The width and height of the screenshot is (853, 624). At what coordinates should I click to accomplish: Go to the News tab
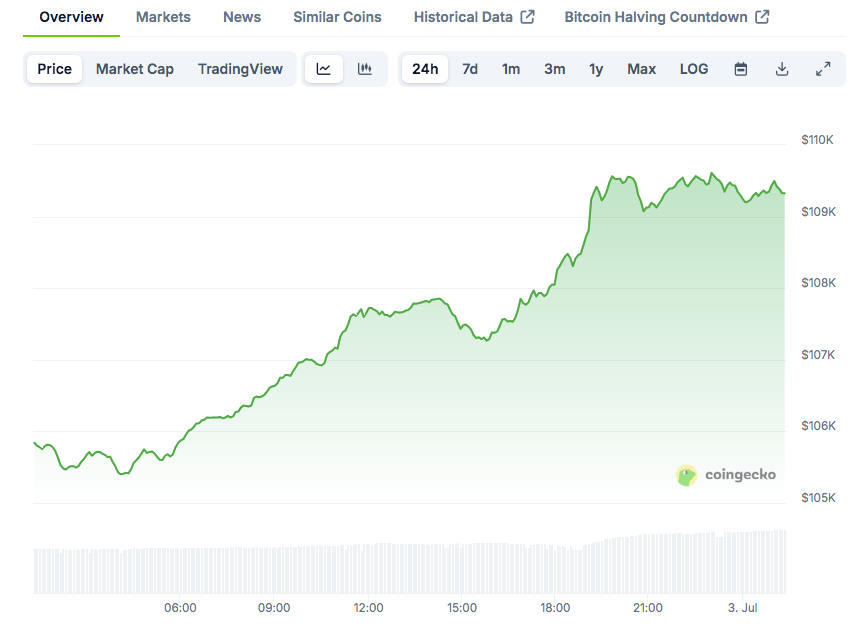pyautogui.click(x=242, y=17)
